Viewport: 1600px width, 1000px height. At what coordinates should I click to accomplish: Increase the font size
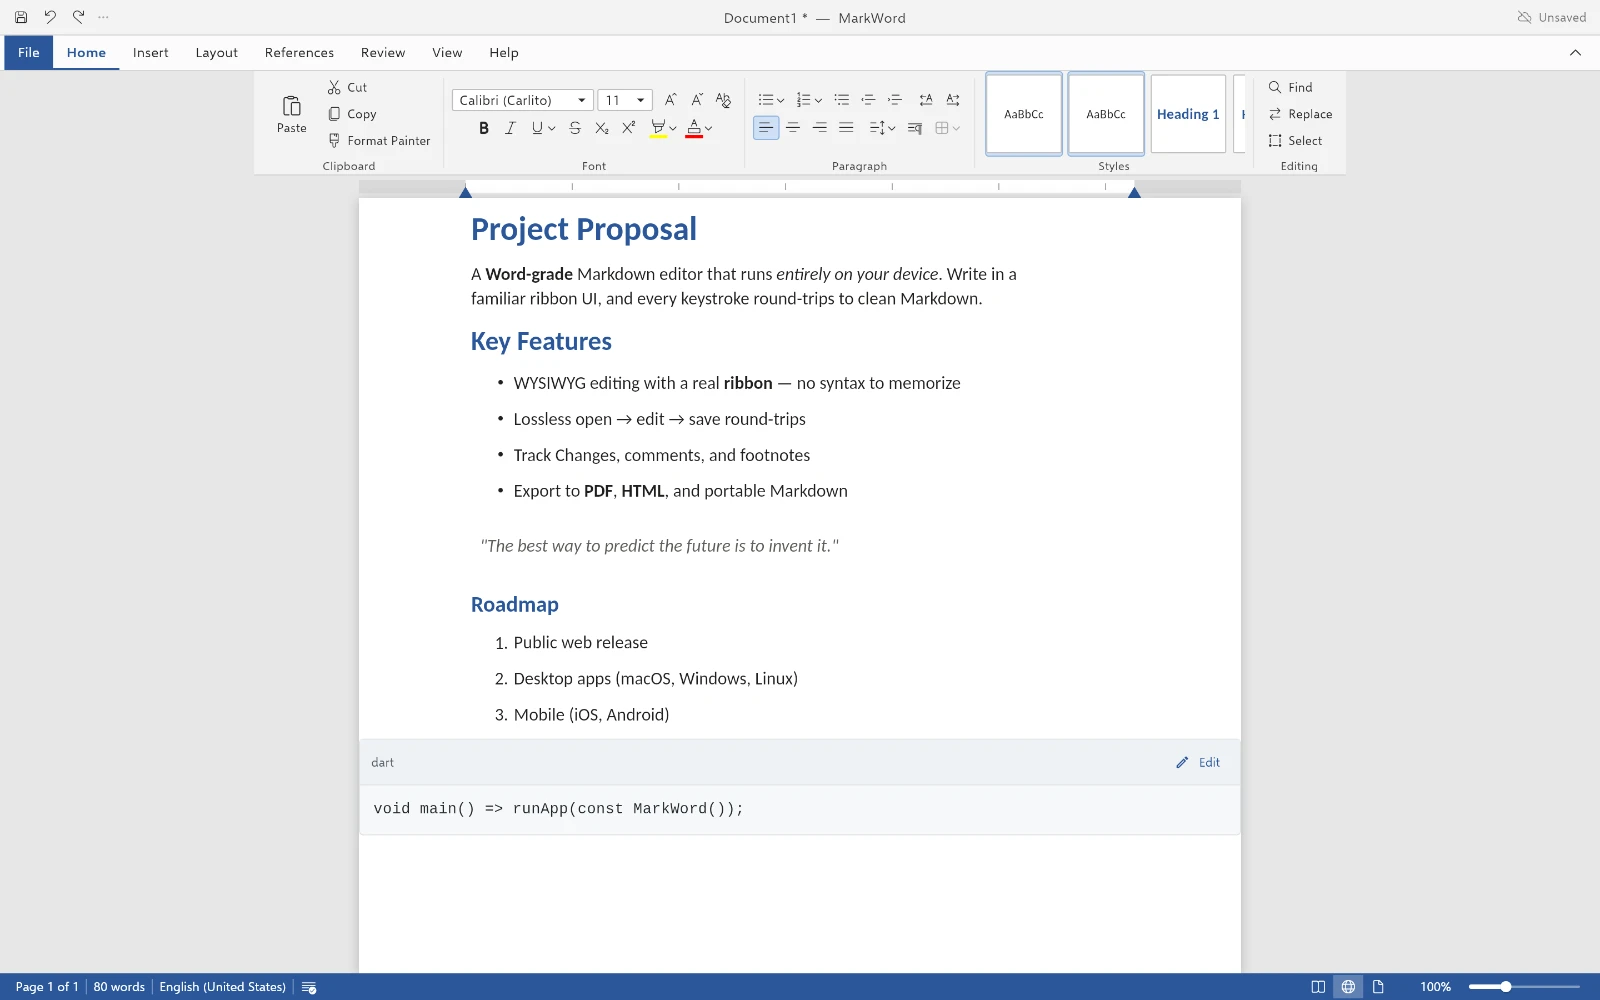pos(670,100)
